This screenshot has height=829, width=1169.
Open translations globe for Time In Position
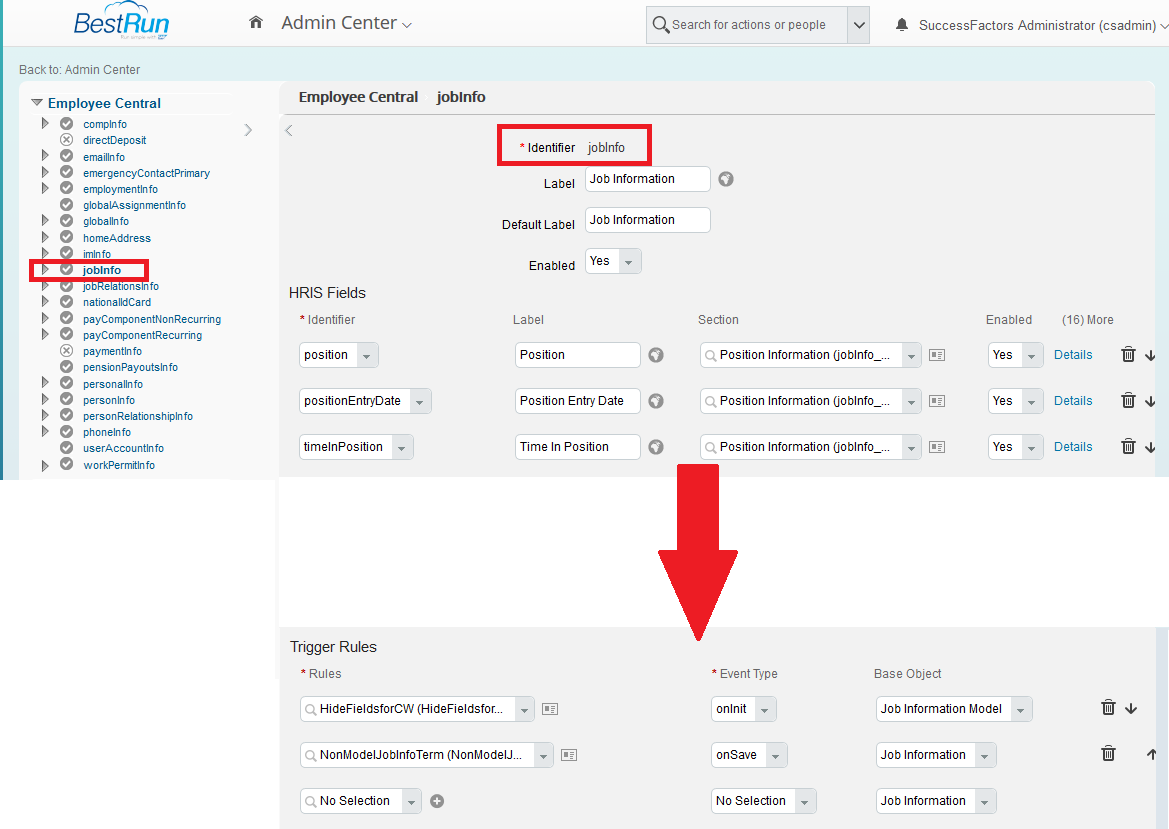pos(655,447)
